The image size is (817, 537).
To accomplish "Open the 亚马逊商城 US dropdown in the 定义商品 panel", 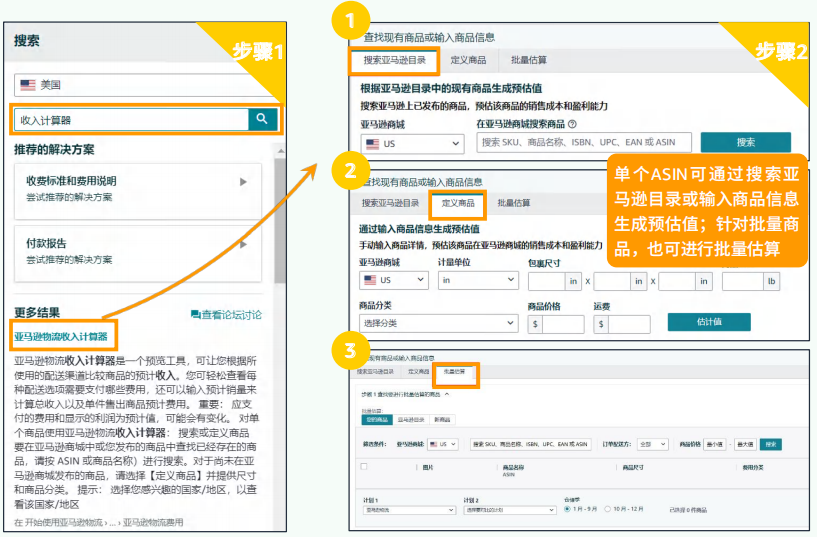I will tap(394, 280).
